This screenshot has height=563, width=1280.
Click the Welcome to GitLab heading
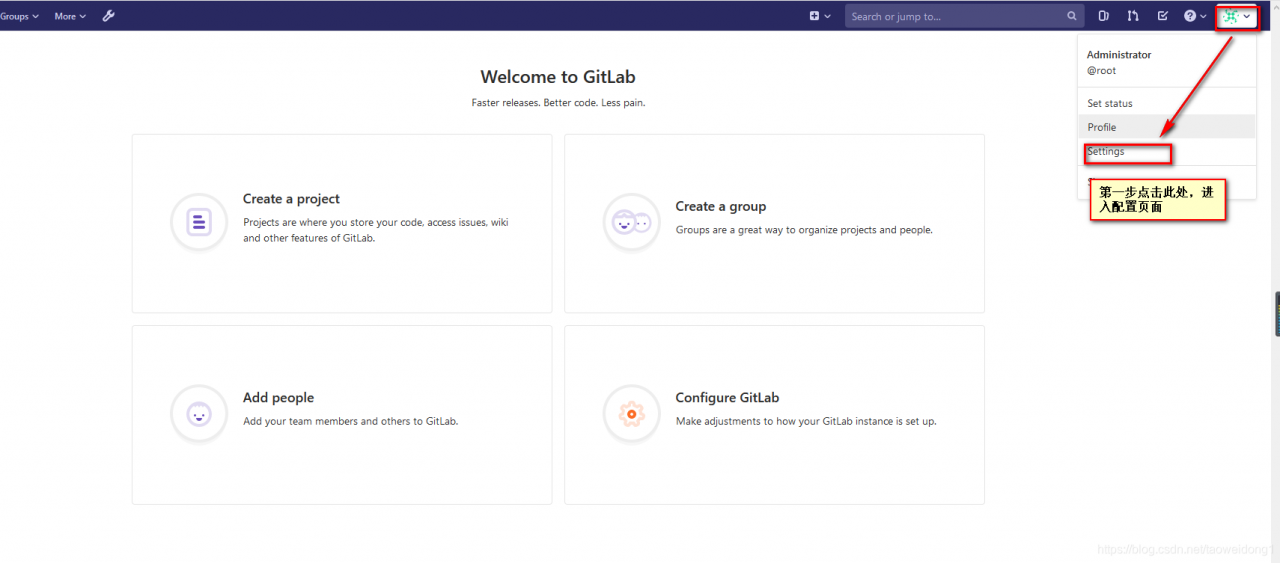point(558,77)
